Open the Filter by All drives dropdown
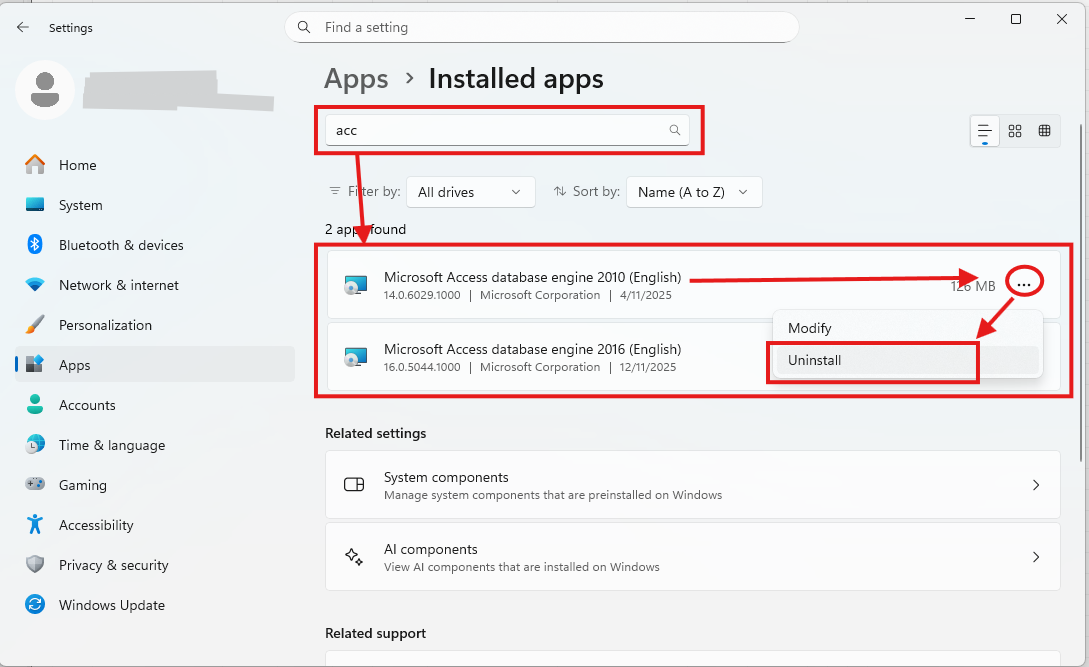Viewport: 1089px width, 667px height. 470,192
